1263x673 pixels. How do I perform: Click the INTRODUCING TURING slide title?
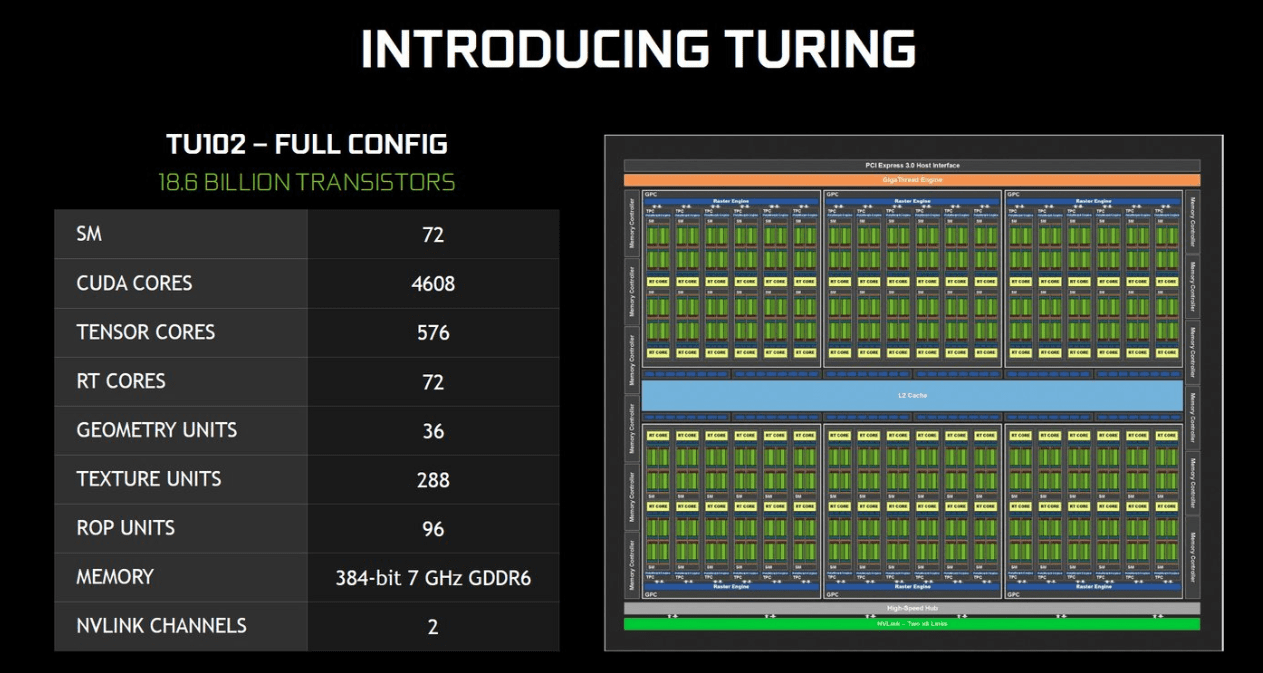point(638,49)
